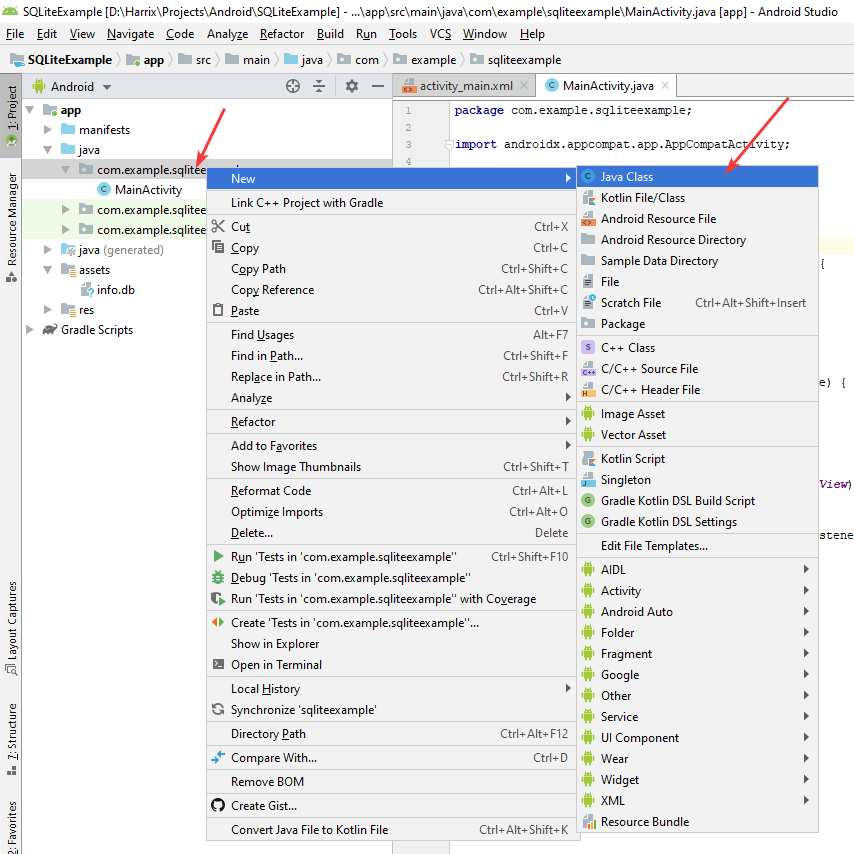The image size is (854, 854).
Task: Click the collapse all icon in Project panel
Action: tap(319, 86)
